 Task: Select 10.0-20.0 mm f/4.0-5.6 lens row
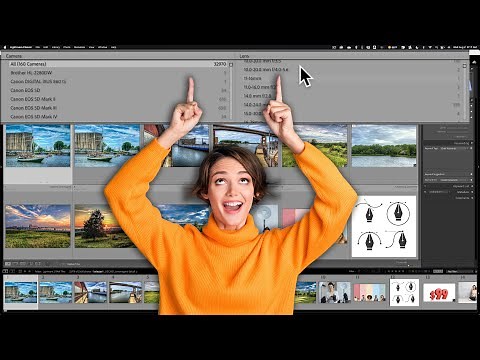pos(352,70)
